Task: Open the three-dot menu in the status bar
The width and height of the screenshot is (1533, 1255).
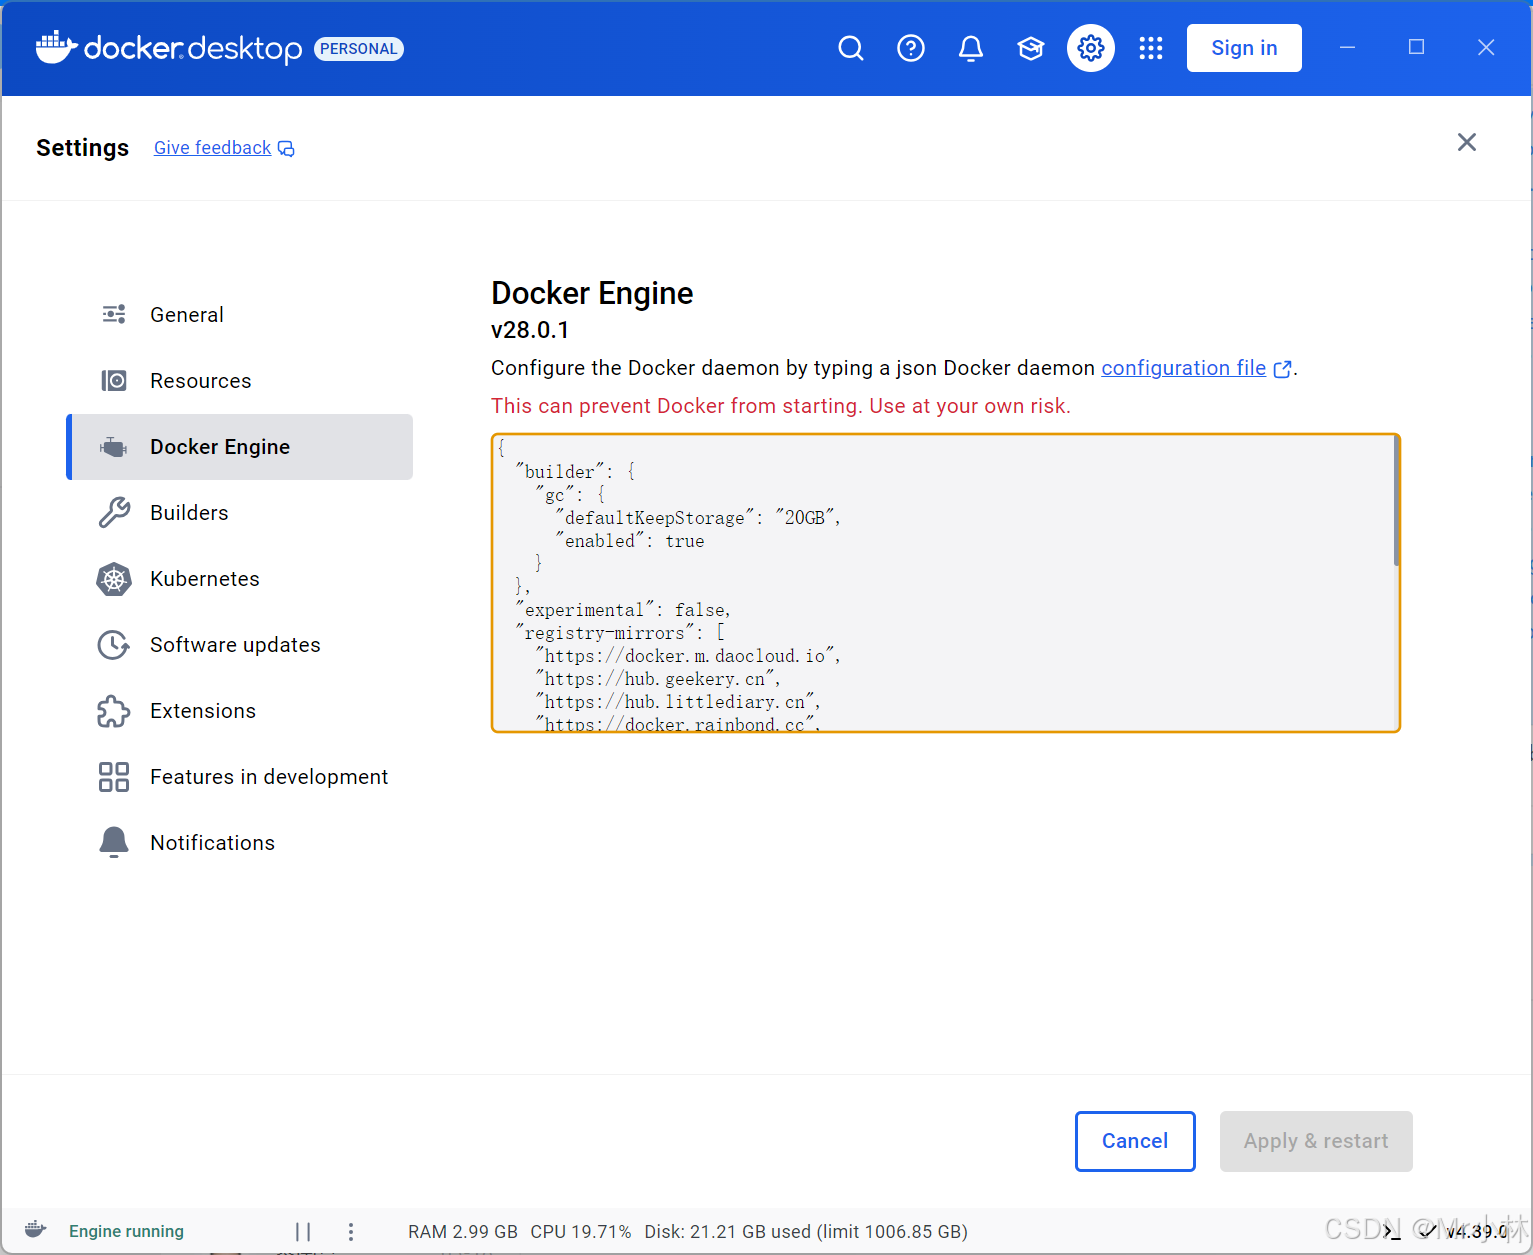Action: 350,1231
